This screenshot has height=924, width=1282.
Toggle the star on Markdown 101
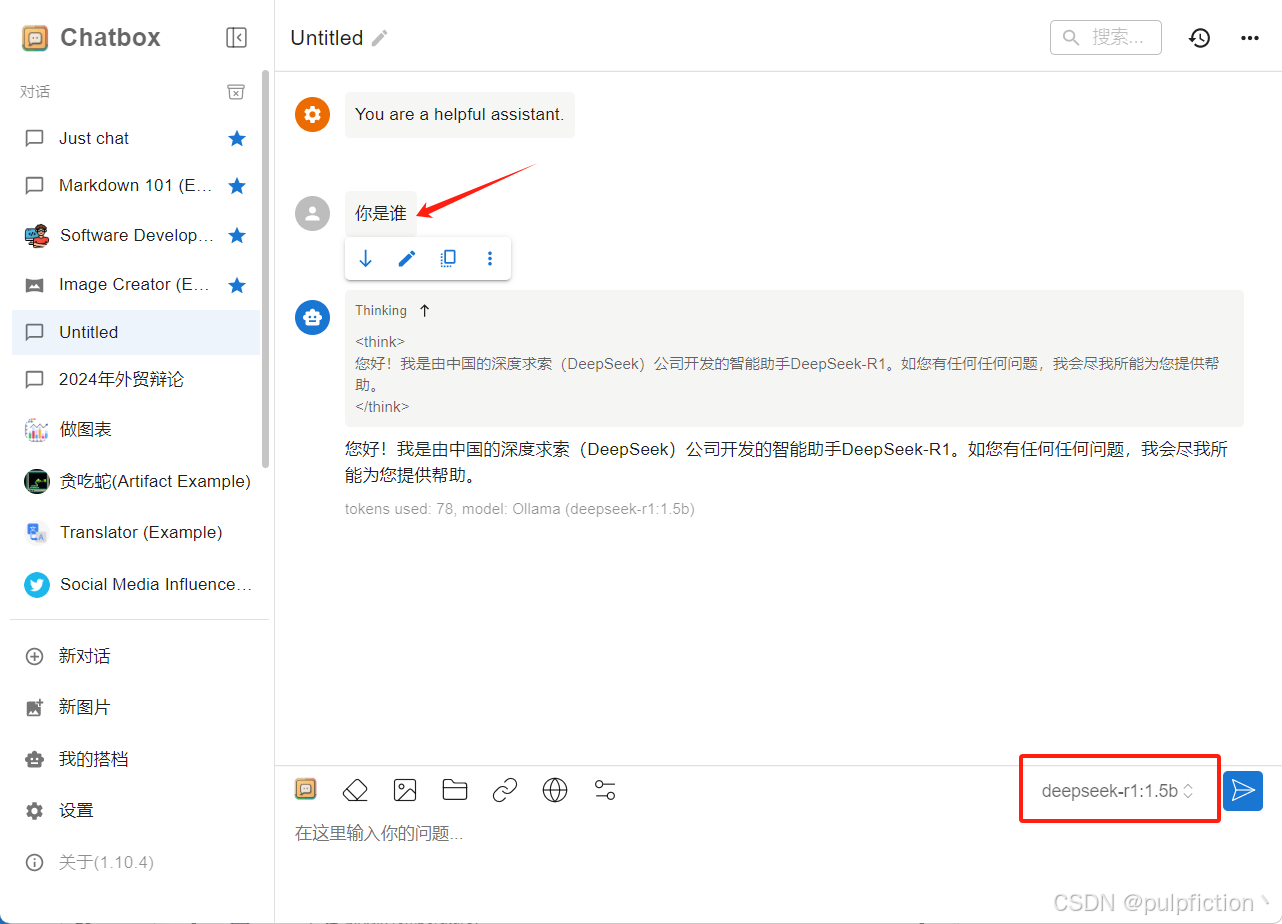pos(237,185)
